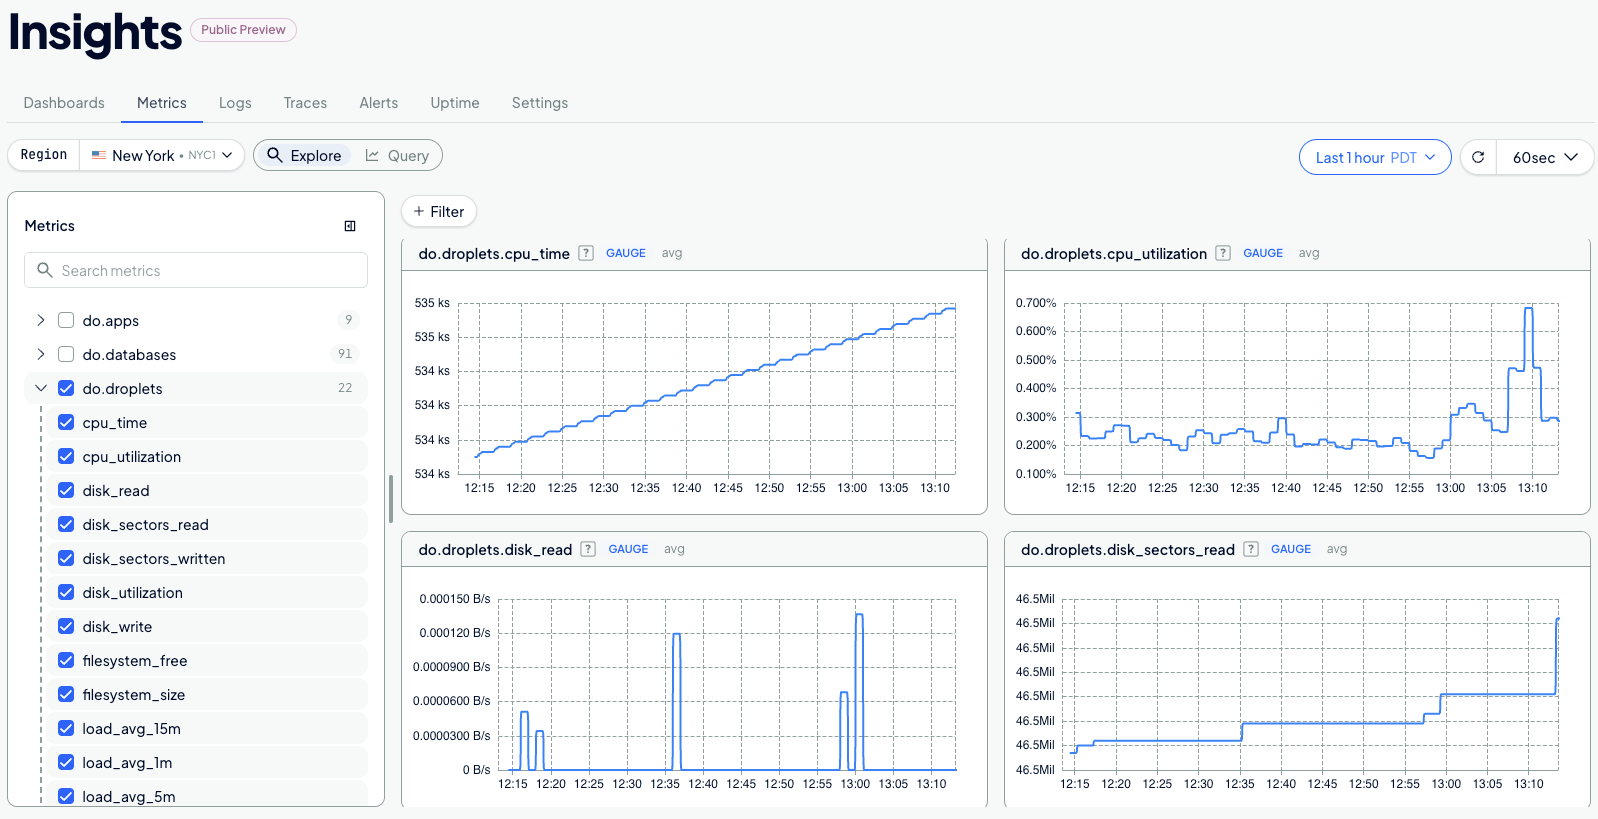Click the disk_utilization metric label
The height and width of the screenshot is (819, 1598).
(x=133, y=592)
